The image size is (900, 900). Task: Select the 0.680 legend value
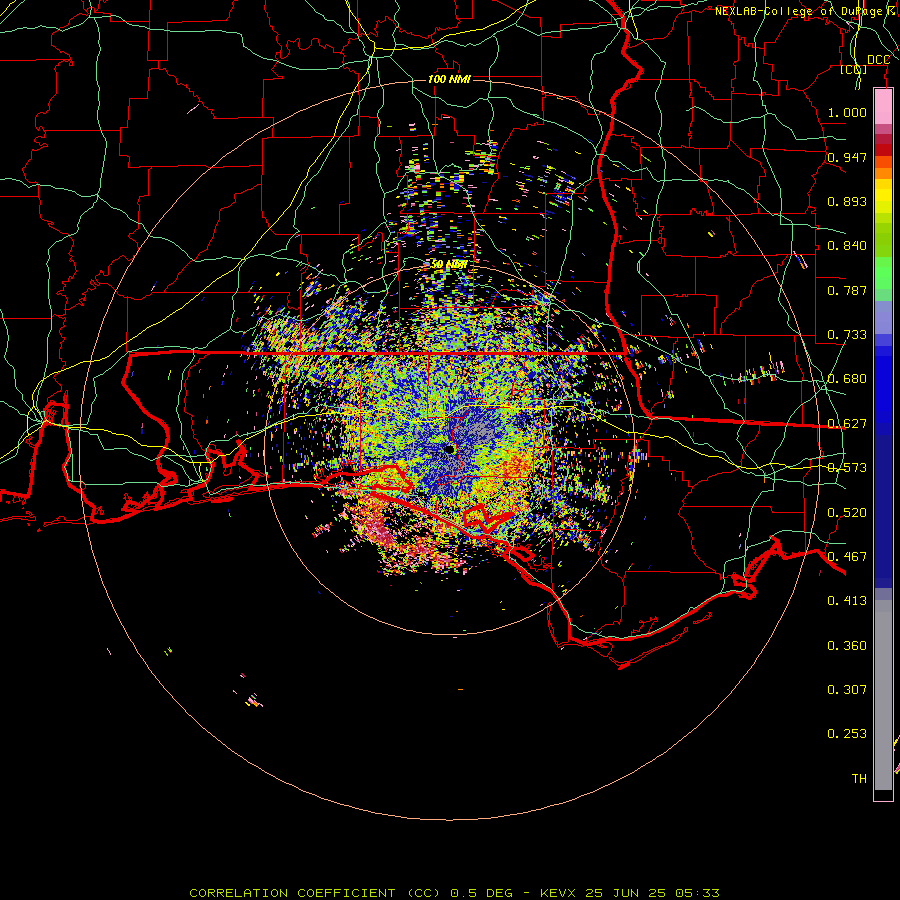point(847,379)
